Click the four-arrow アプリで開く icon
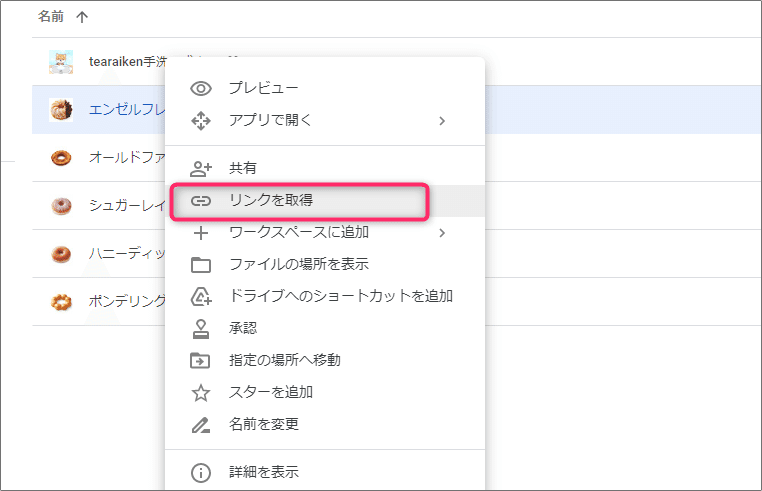Viewport: 762px width, 491px height. click(x=201, y=121)
